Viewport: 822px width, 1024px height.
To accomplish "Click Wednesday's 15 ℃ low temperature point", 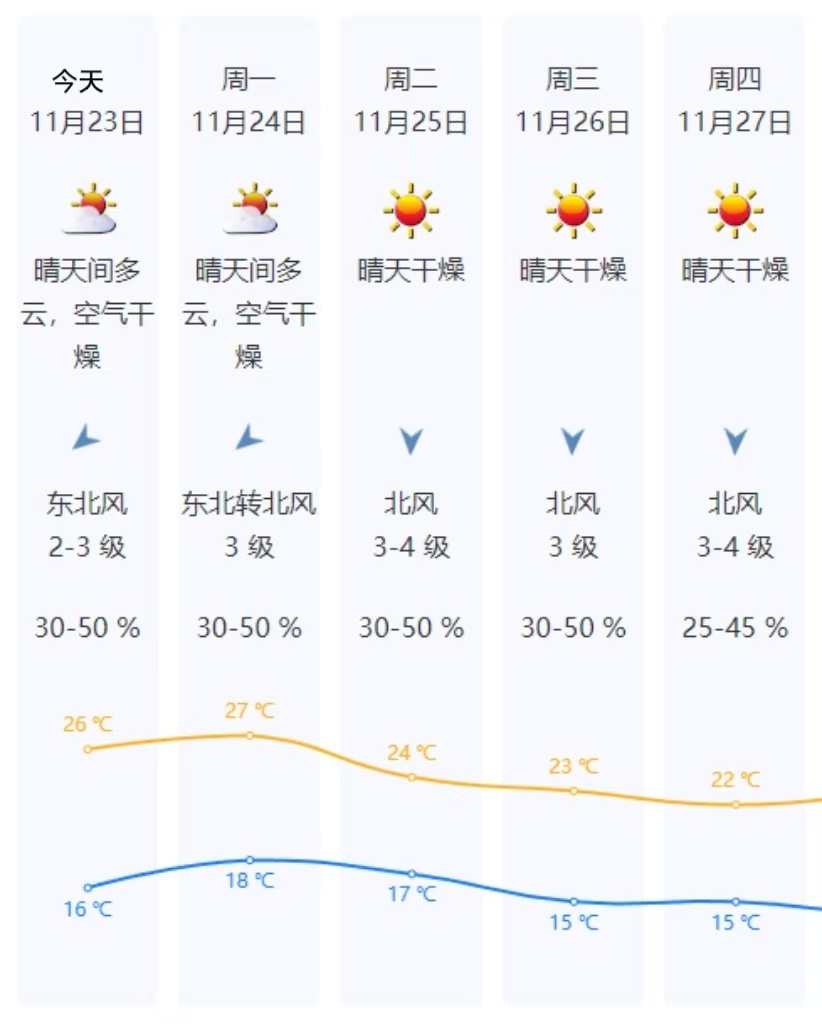I will pyautogui.click(x=574, y=901).
